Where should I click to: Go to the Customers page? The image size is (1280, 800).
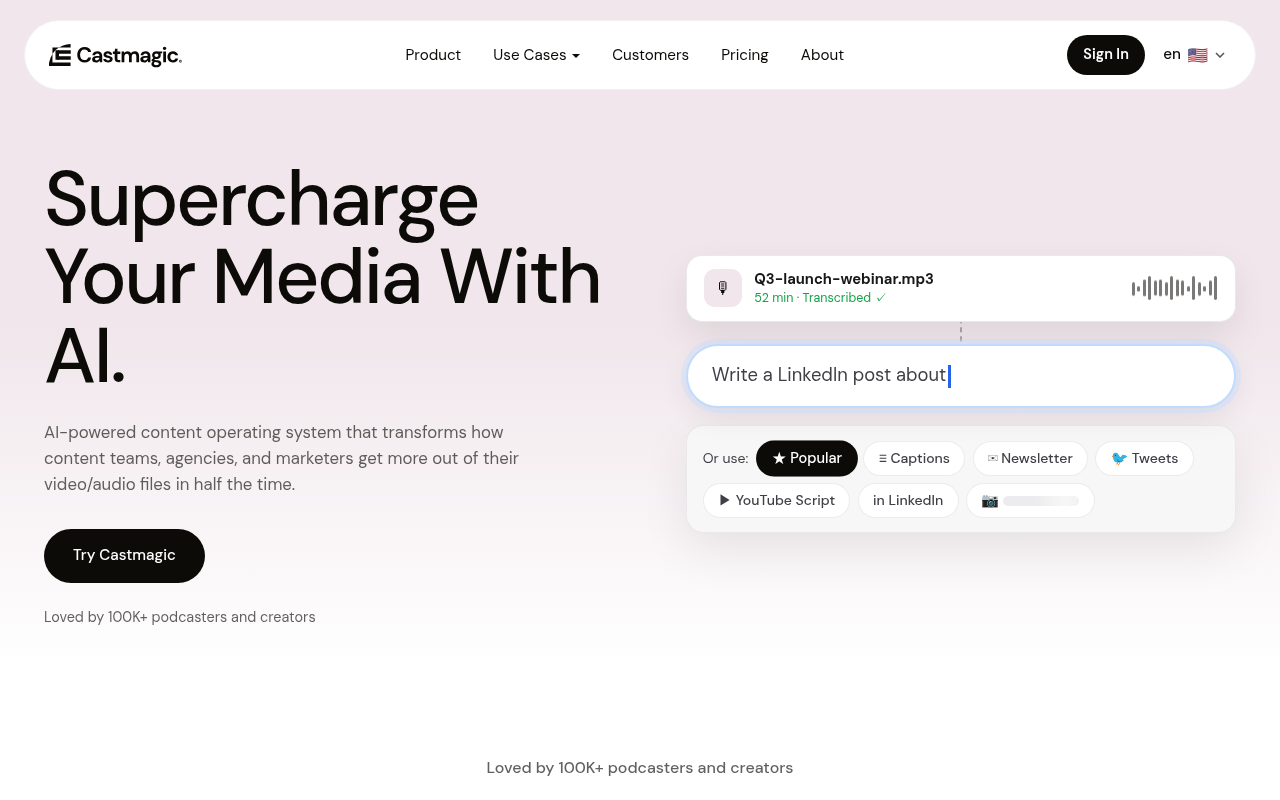tap(650, 55)
